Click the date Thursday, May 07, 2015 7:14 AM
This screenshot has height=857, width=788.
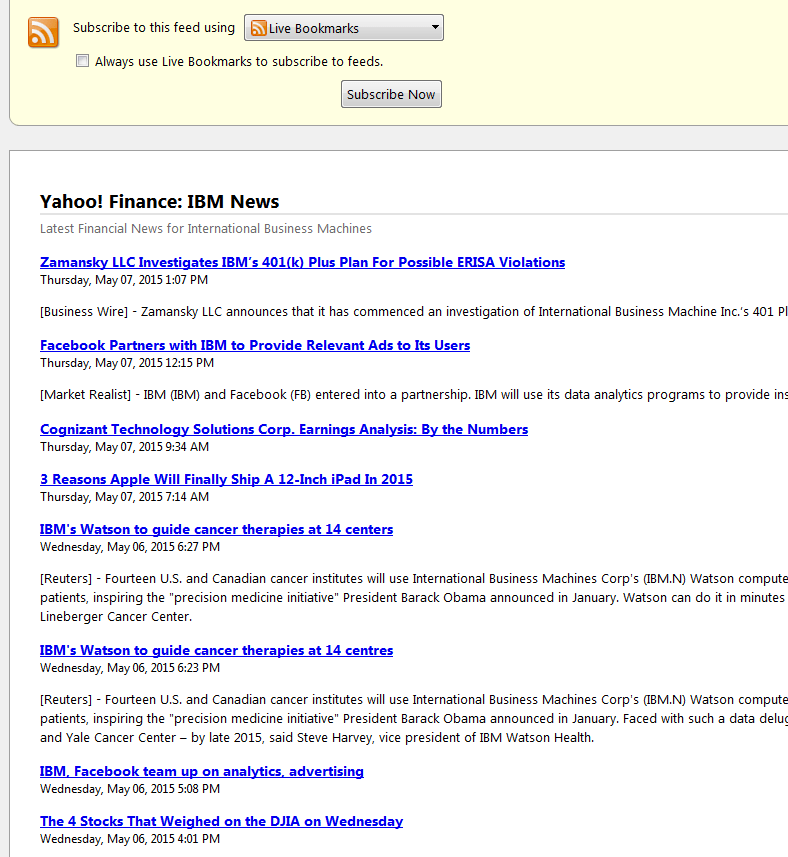click(125, 497)
